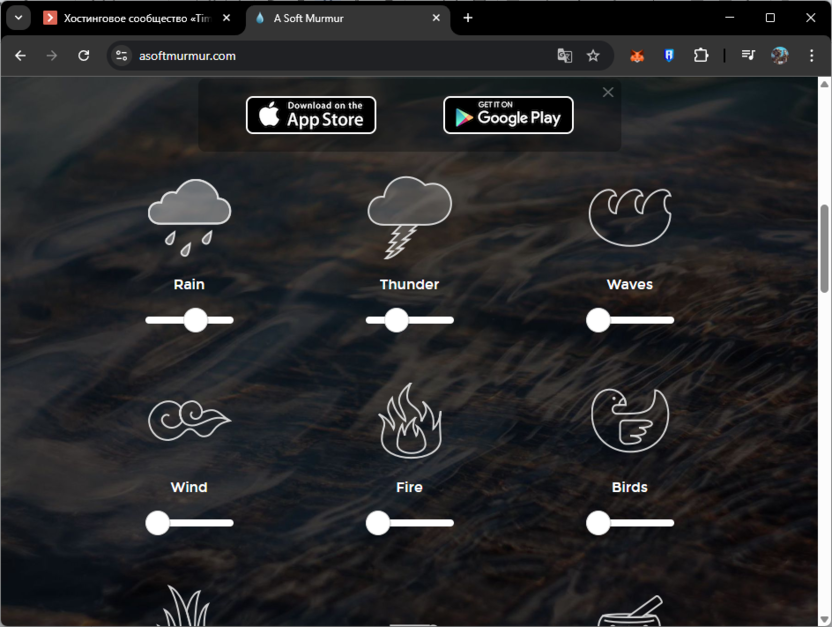The width and height of the screenshot is (832, 627).
Task: Click the Wind label text
Action: [x=189, y=487]
